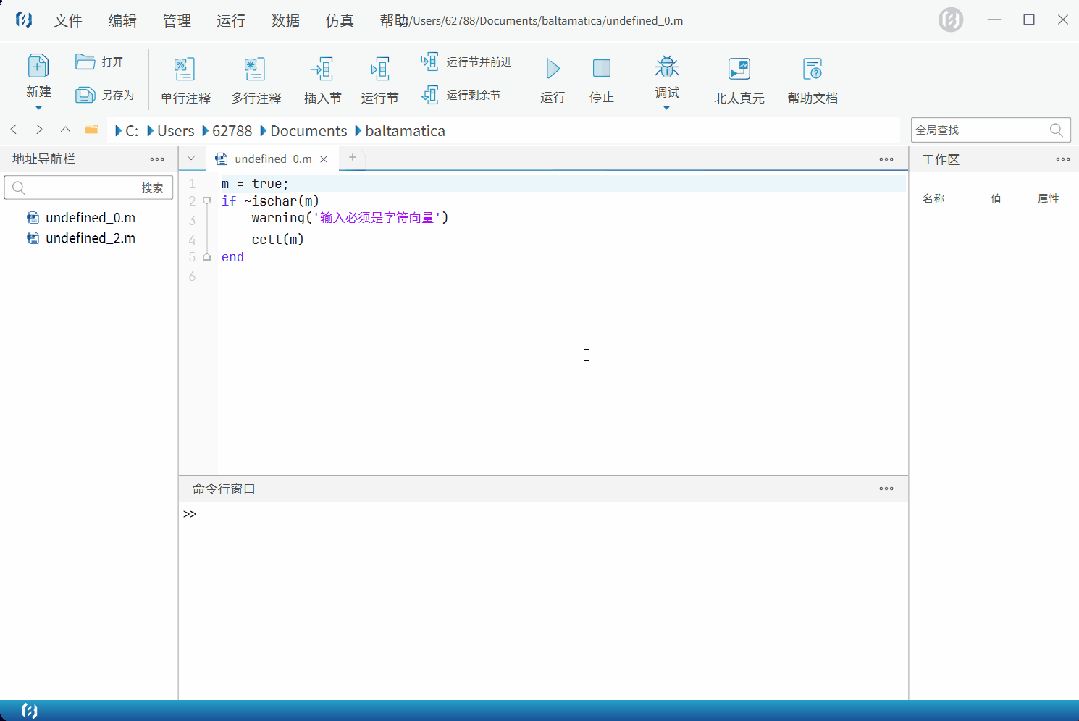The image size is (1079, 721).
Task: Open the 帮助文档 help document icon
Action: pos(812,69)
